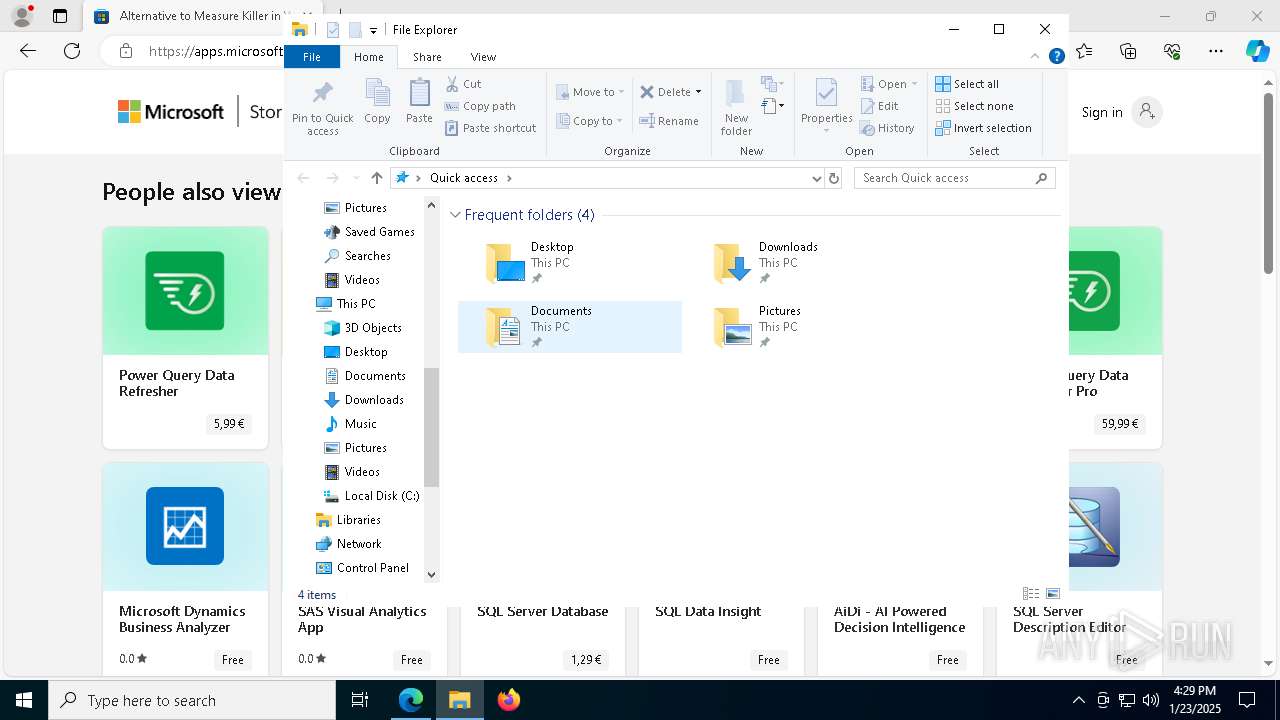Screen dimensions: 1280x720
Task: Open Edge from the taskbar
Action: 411,700
